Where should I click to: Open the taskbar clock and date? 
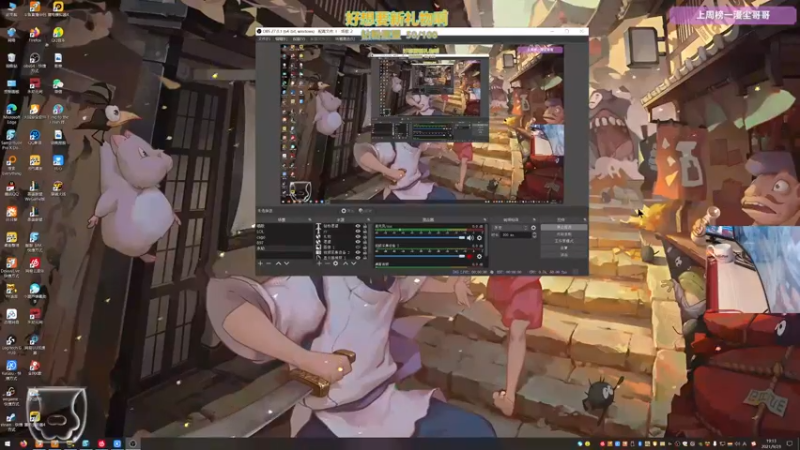771,443
